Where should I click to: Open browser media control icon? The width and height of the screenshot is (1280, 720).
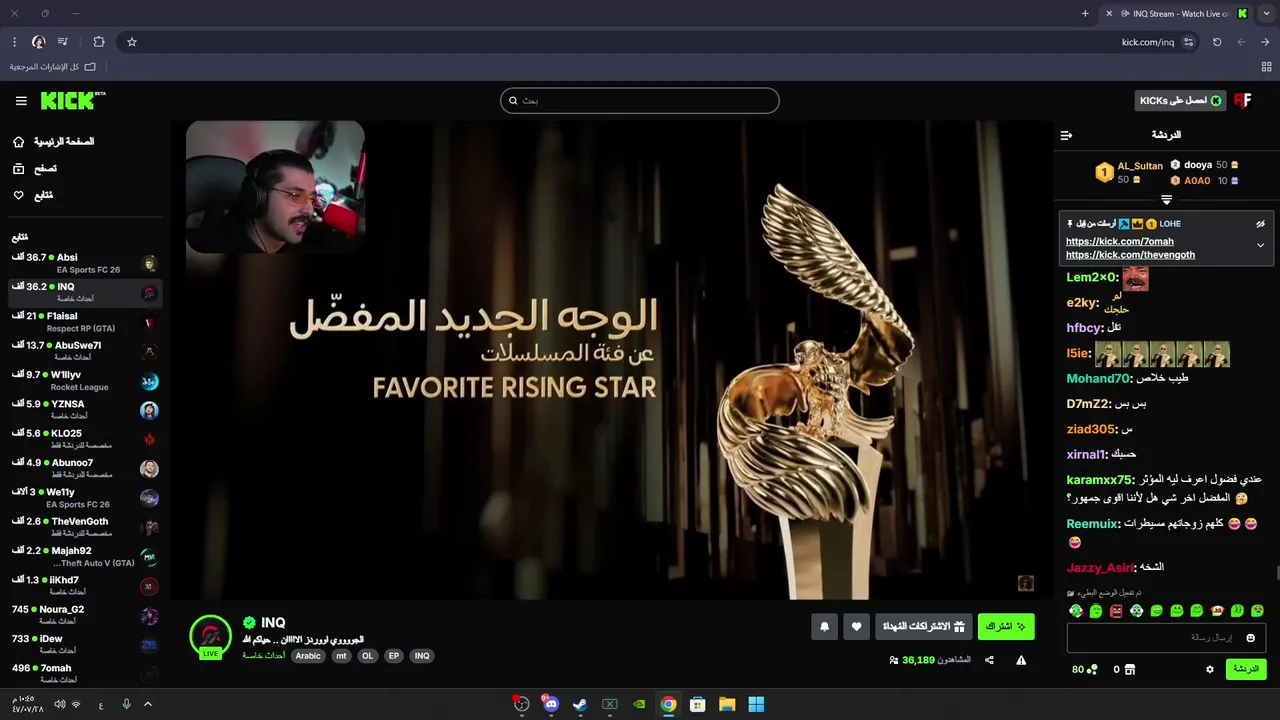coord(63,42)
